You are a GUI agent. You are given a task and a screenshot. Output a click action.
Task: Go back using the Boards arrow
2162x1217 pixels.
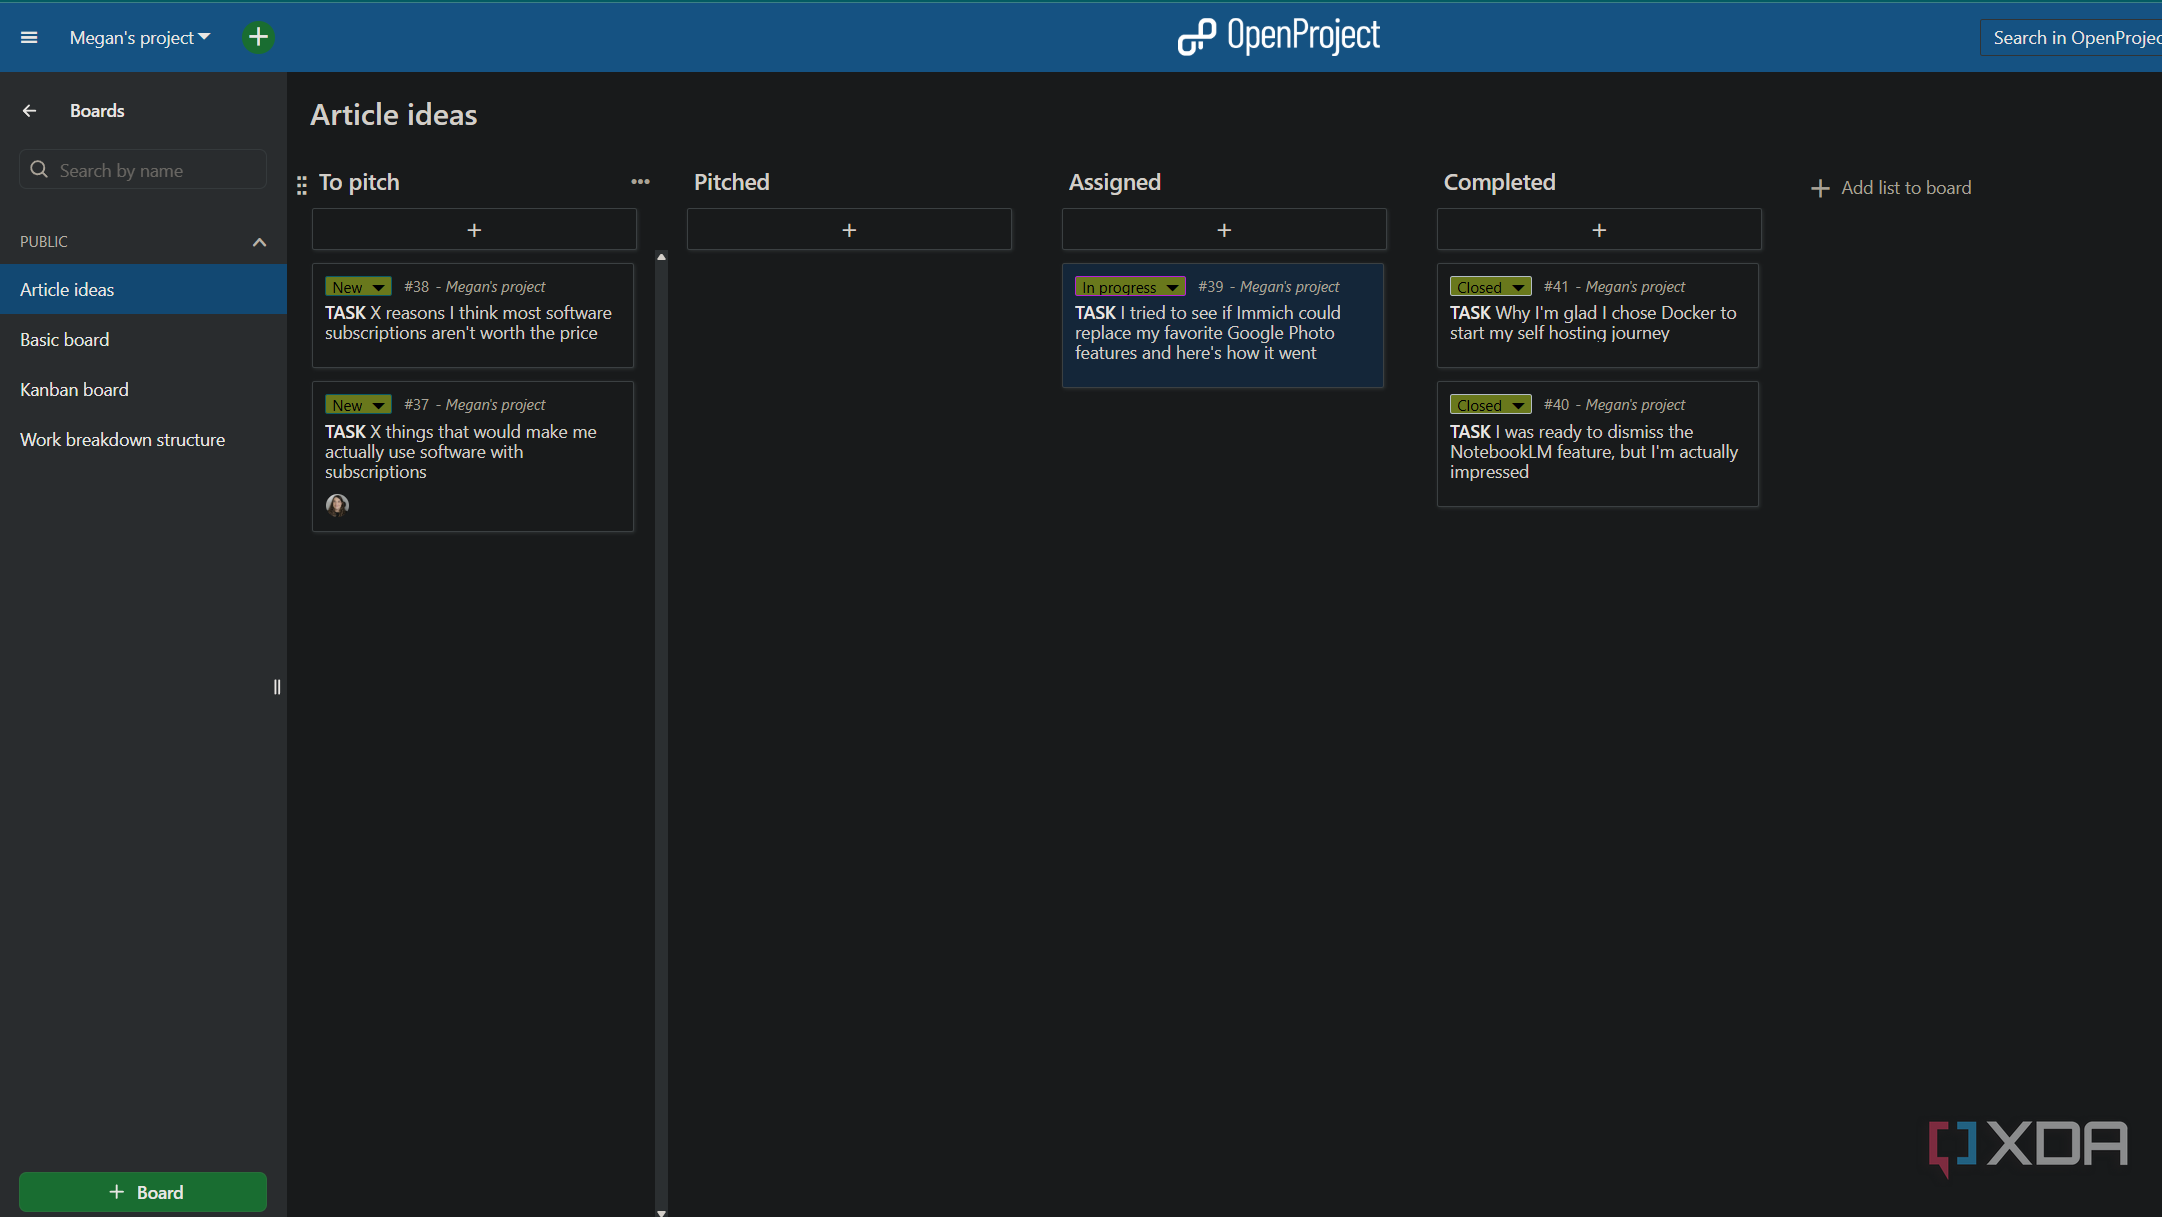coord(29,111)
